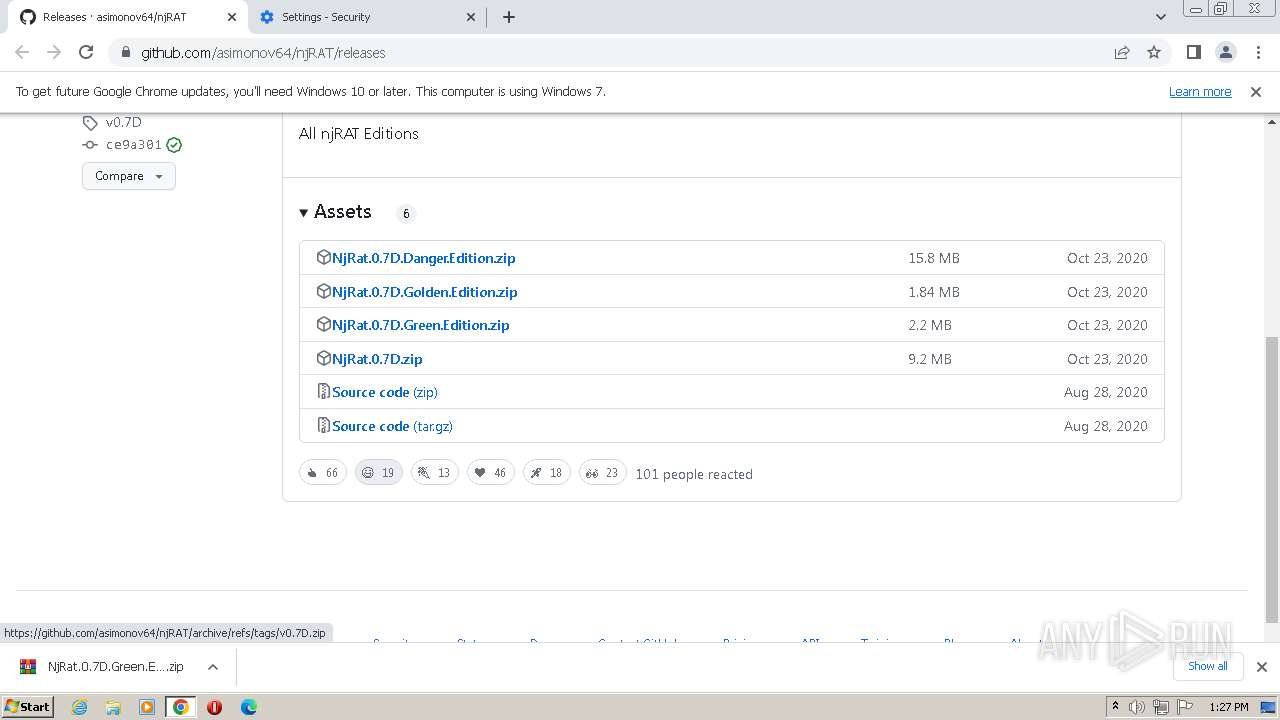Open Microsoft Edge from taskbar
1280x720 pixels.
(248, 706)
